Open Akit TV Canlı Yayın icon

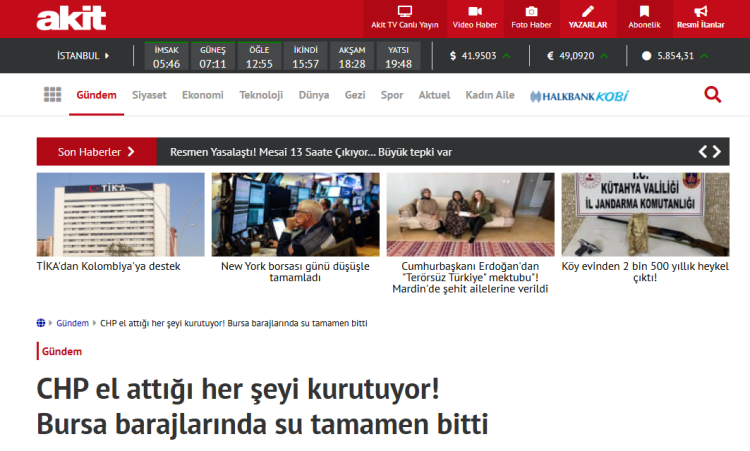404,11
